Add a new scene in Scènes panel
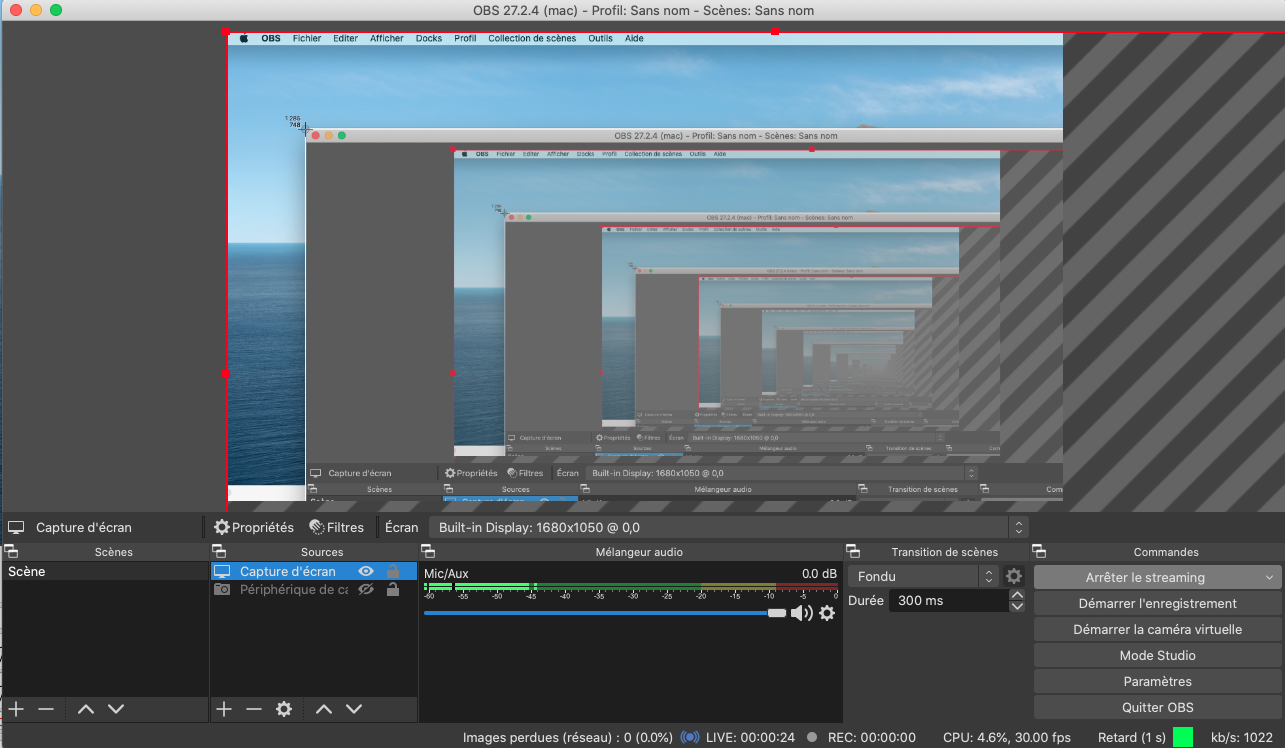Screen dimensions: 1285x748 [x=16, y=709]
